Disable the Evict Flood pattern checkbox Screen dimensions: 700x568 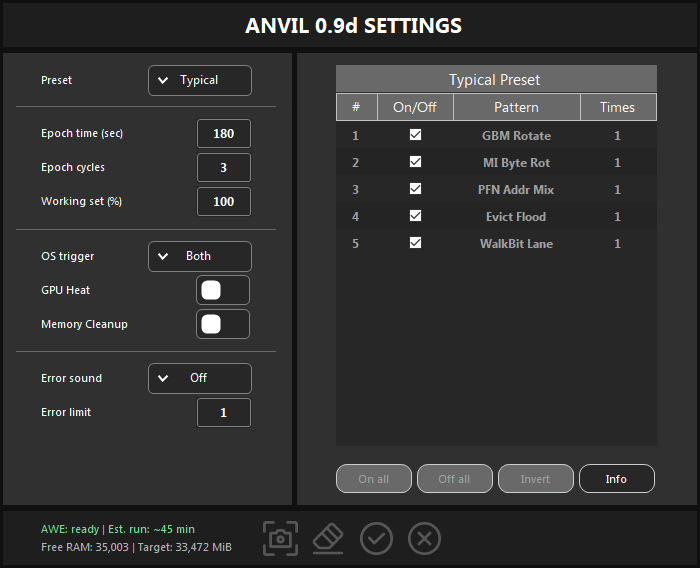coord(416,216)
